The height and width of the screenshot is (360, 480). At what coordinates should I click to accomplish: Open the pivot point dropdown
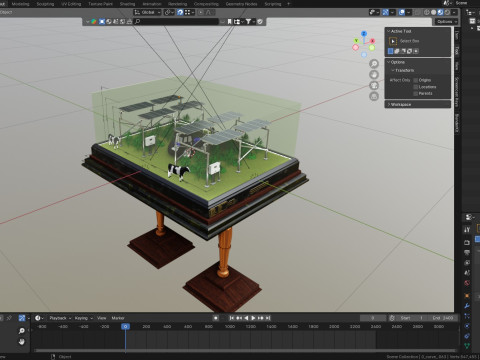[x=168, y=12]
